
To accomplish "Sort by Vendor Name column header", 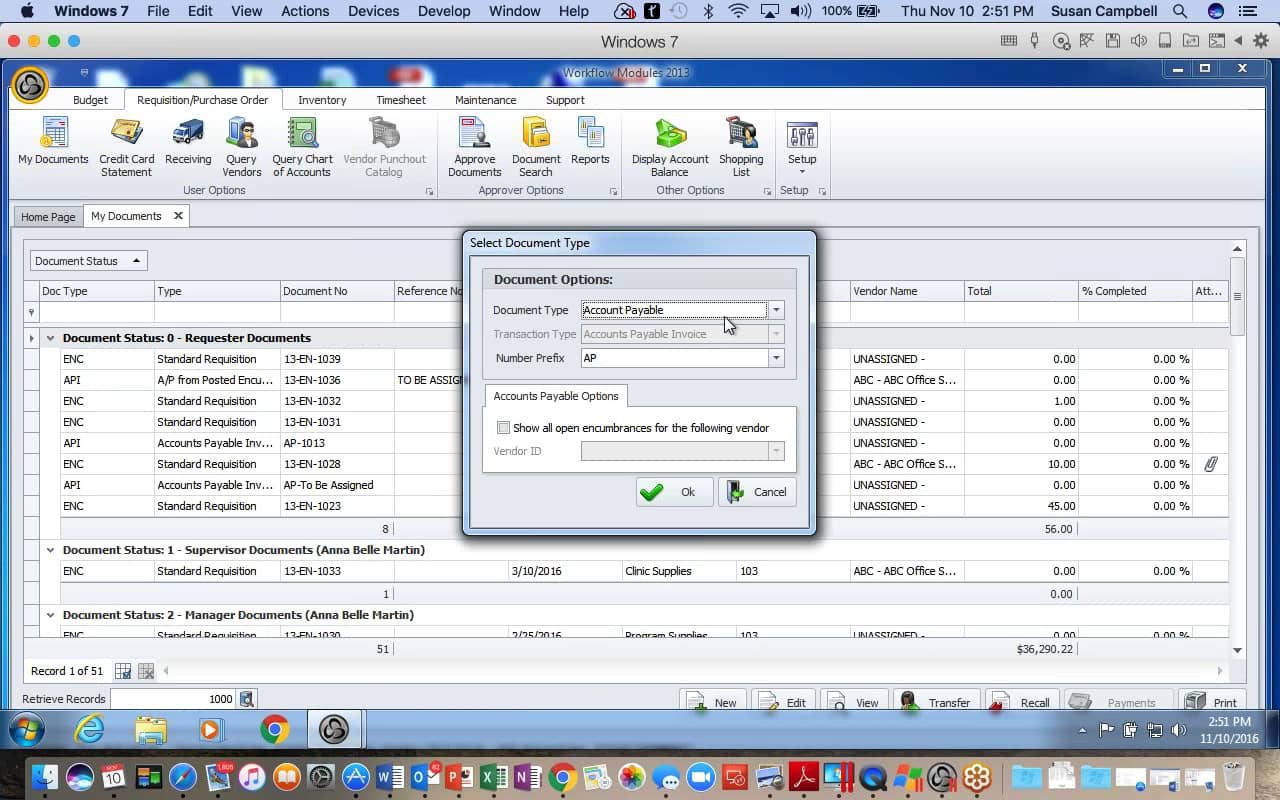I will [x=906, y=291].
